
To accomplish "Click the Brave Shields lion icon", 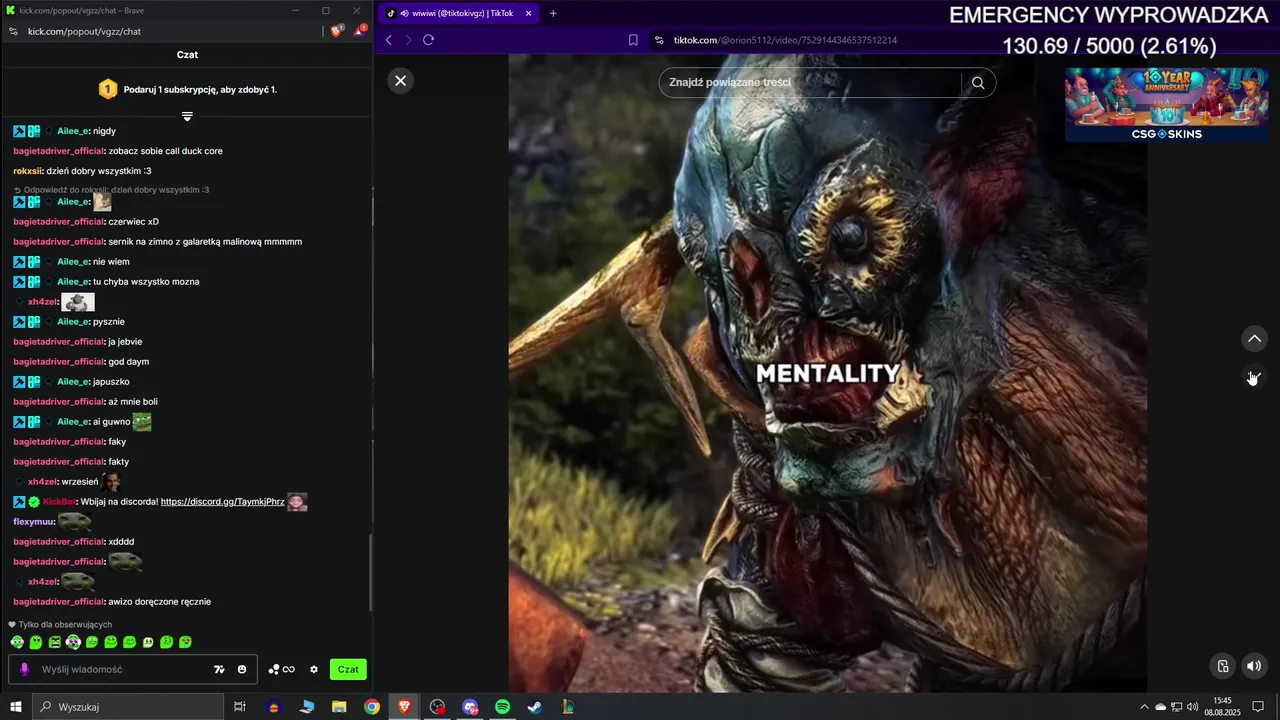I will 338,31.
